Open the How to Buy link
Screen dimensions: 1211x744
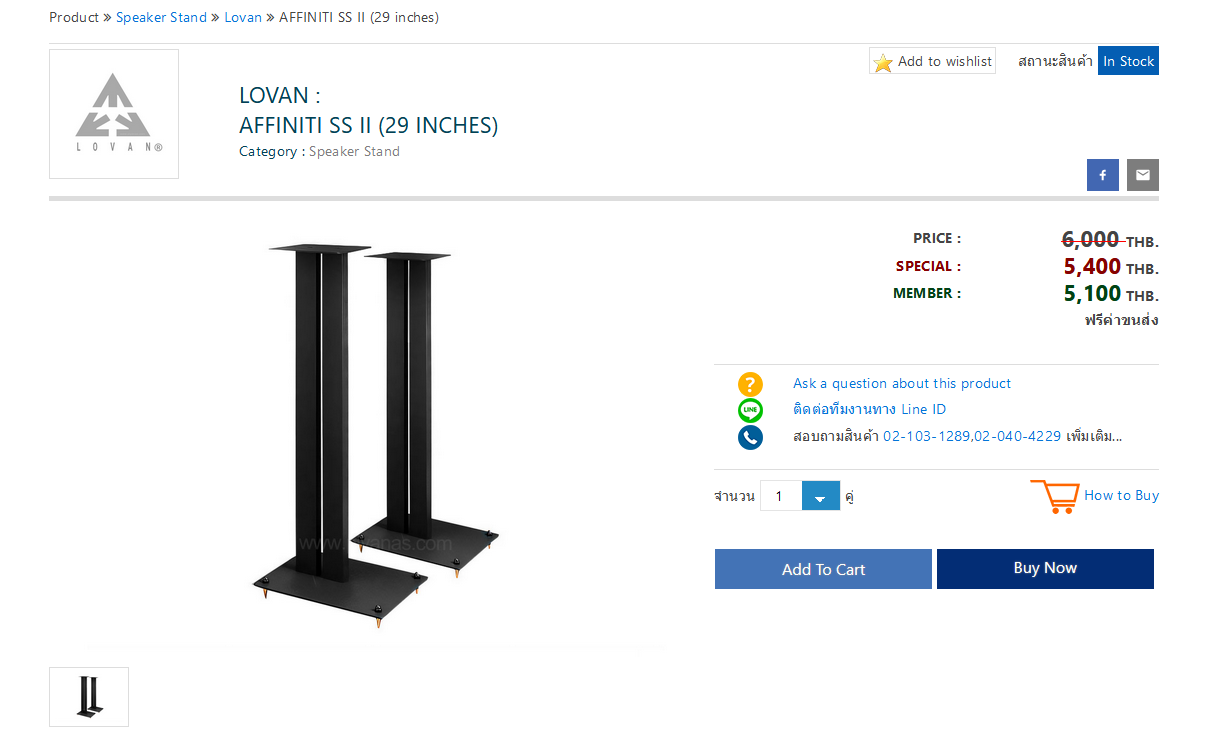pyautogui.click(x=1121, y=495)
